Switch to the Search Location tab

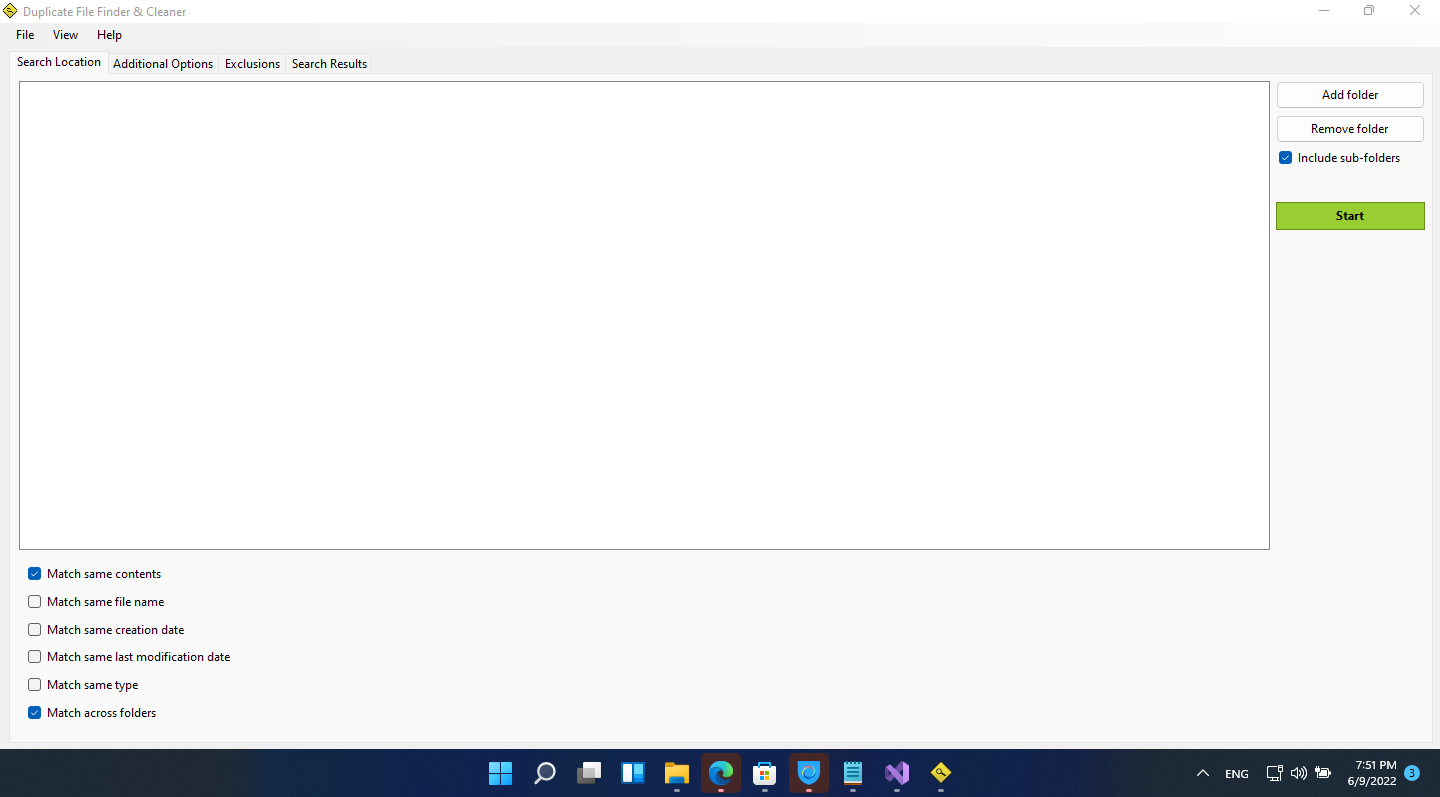59,62
